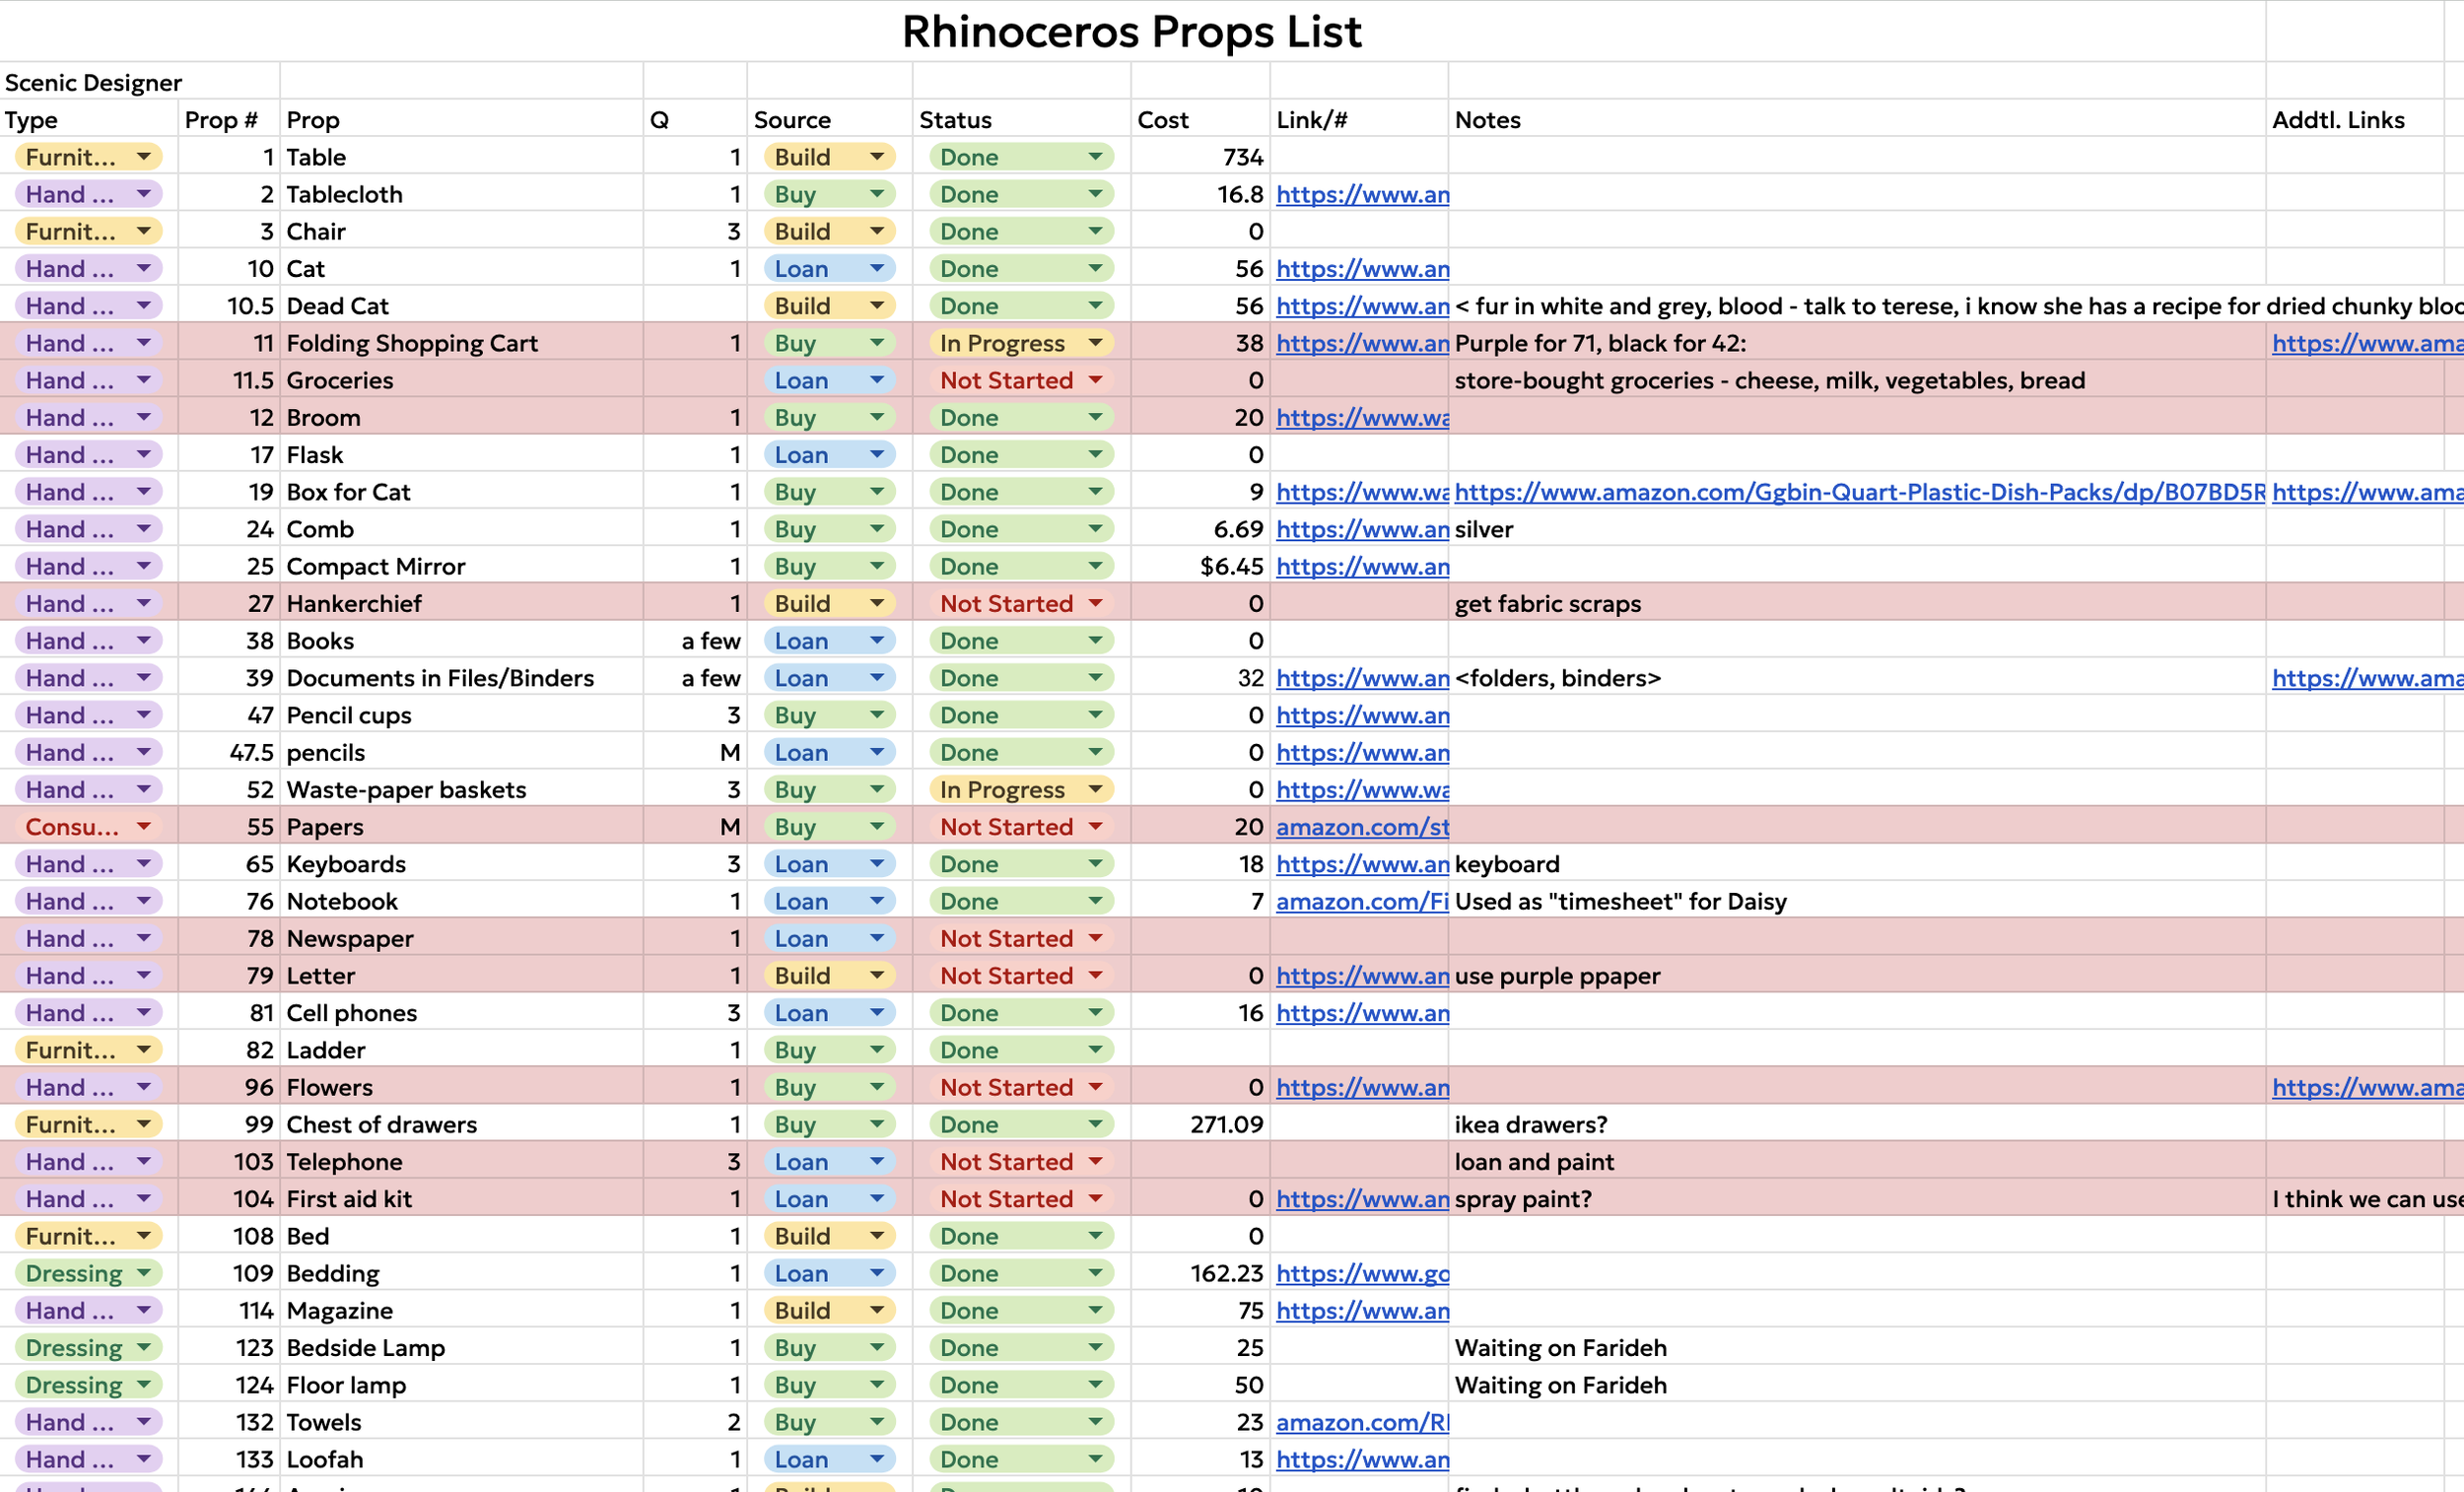Image resolution: width=2464 pixels, height=1492 pixels.
Task: Open the Loan source dropdown for Cat
Action: 829,268
